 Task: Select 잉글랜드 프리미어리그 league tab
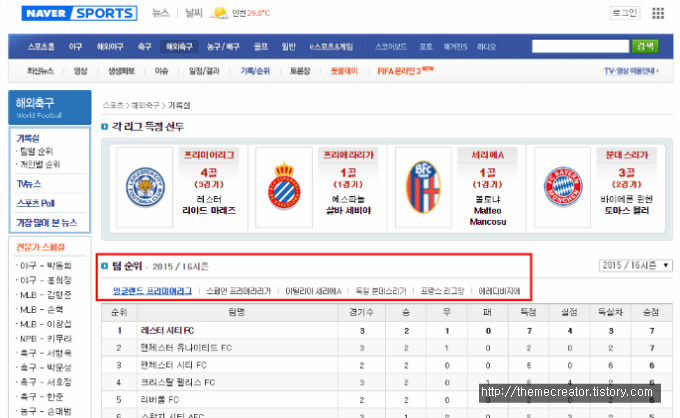pyautogui.click(x=152, y=291)
